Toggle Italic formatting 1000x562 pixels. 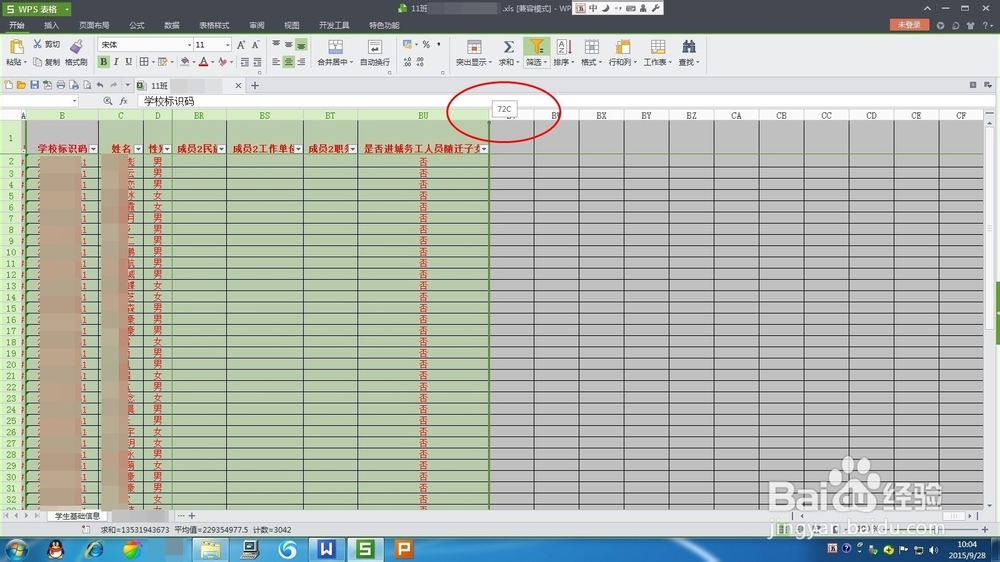click(x=115, y=62)
